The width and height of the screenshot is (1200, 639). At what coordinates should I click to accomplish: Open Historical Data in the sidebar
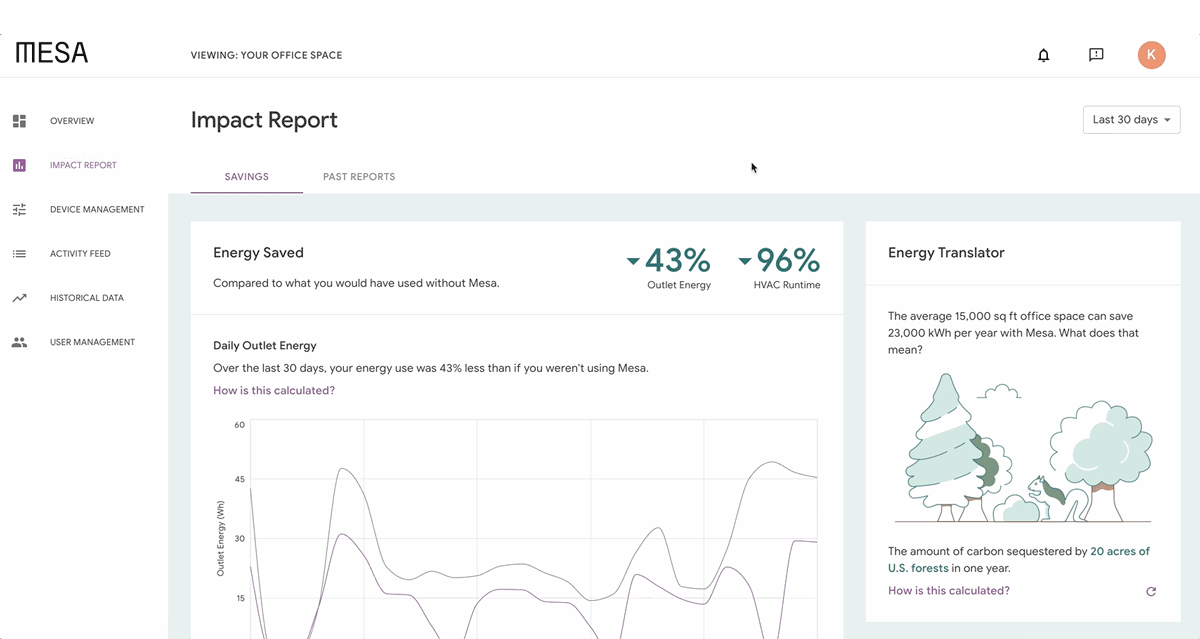point(87,298)
